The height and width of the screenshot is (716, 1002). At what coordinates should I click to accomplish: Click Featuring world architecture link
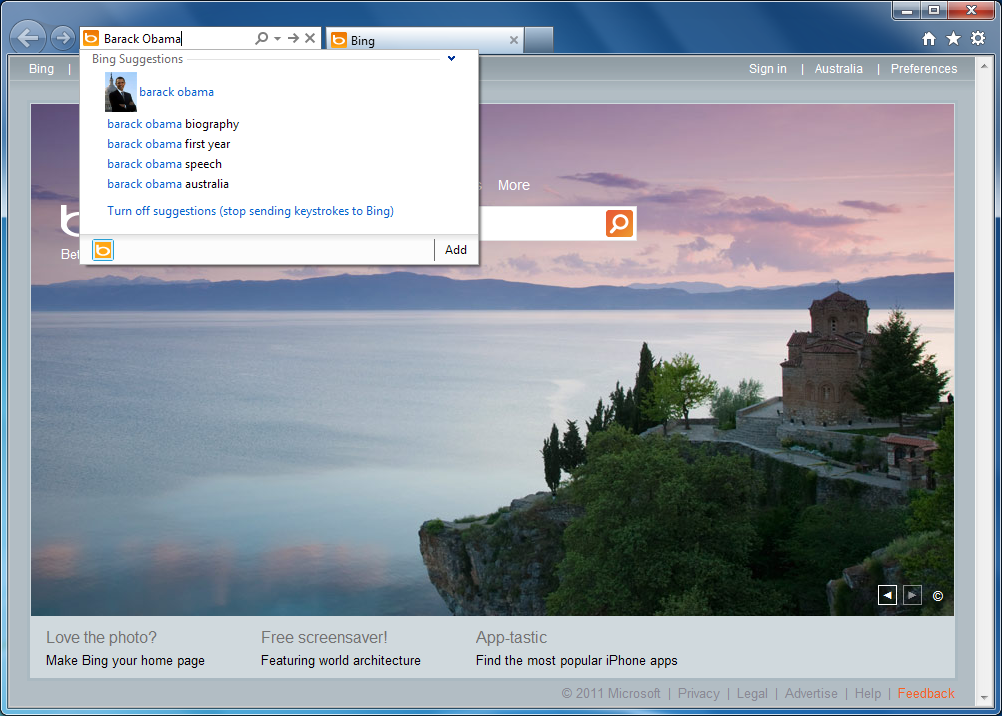(x=341, y=660)
